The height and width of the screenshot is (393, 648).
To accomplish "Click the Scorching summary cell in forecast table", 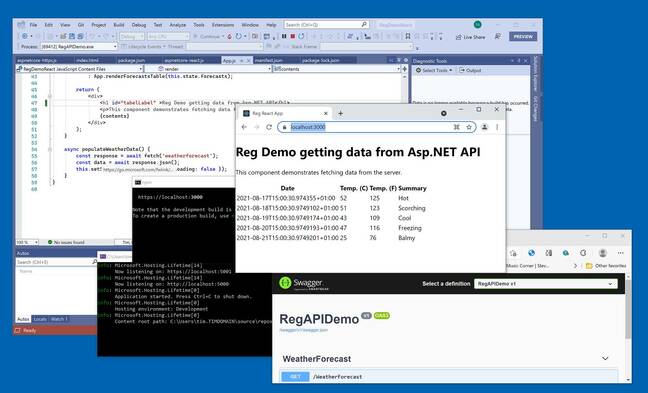I will coord(412,208).
